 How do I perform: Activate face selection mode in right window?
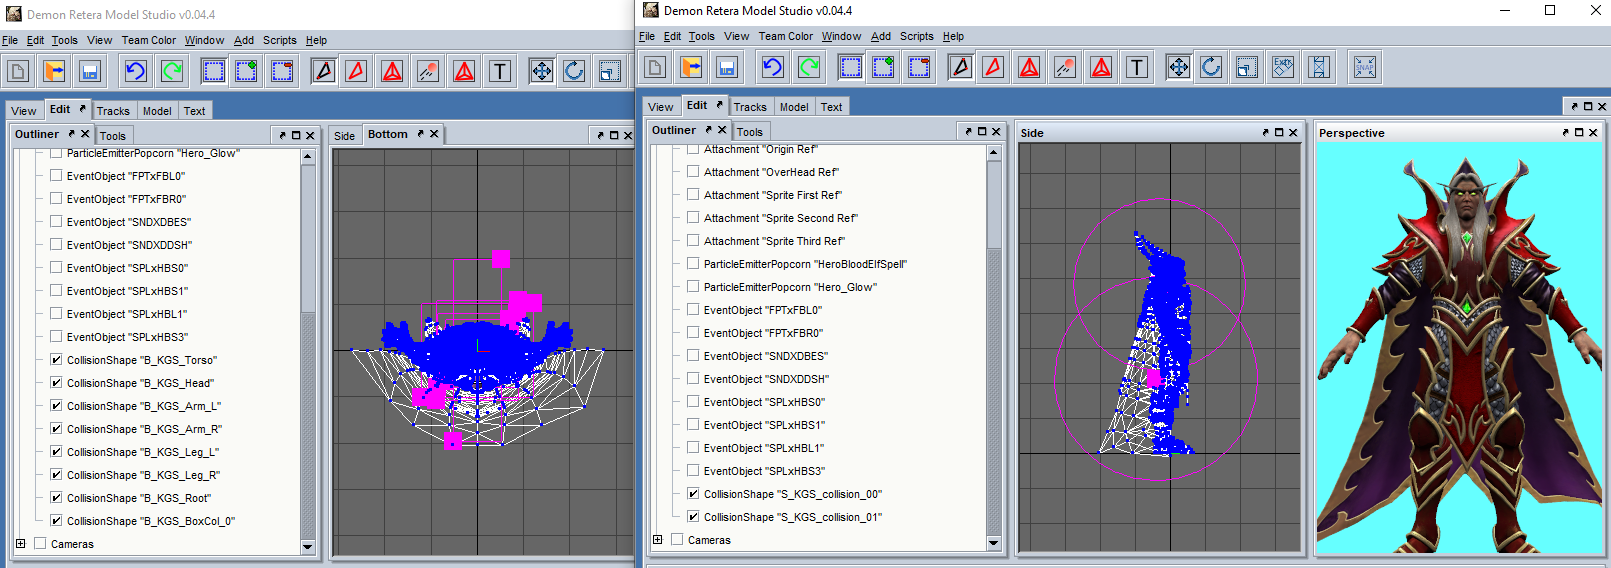tap(993, 67)
